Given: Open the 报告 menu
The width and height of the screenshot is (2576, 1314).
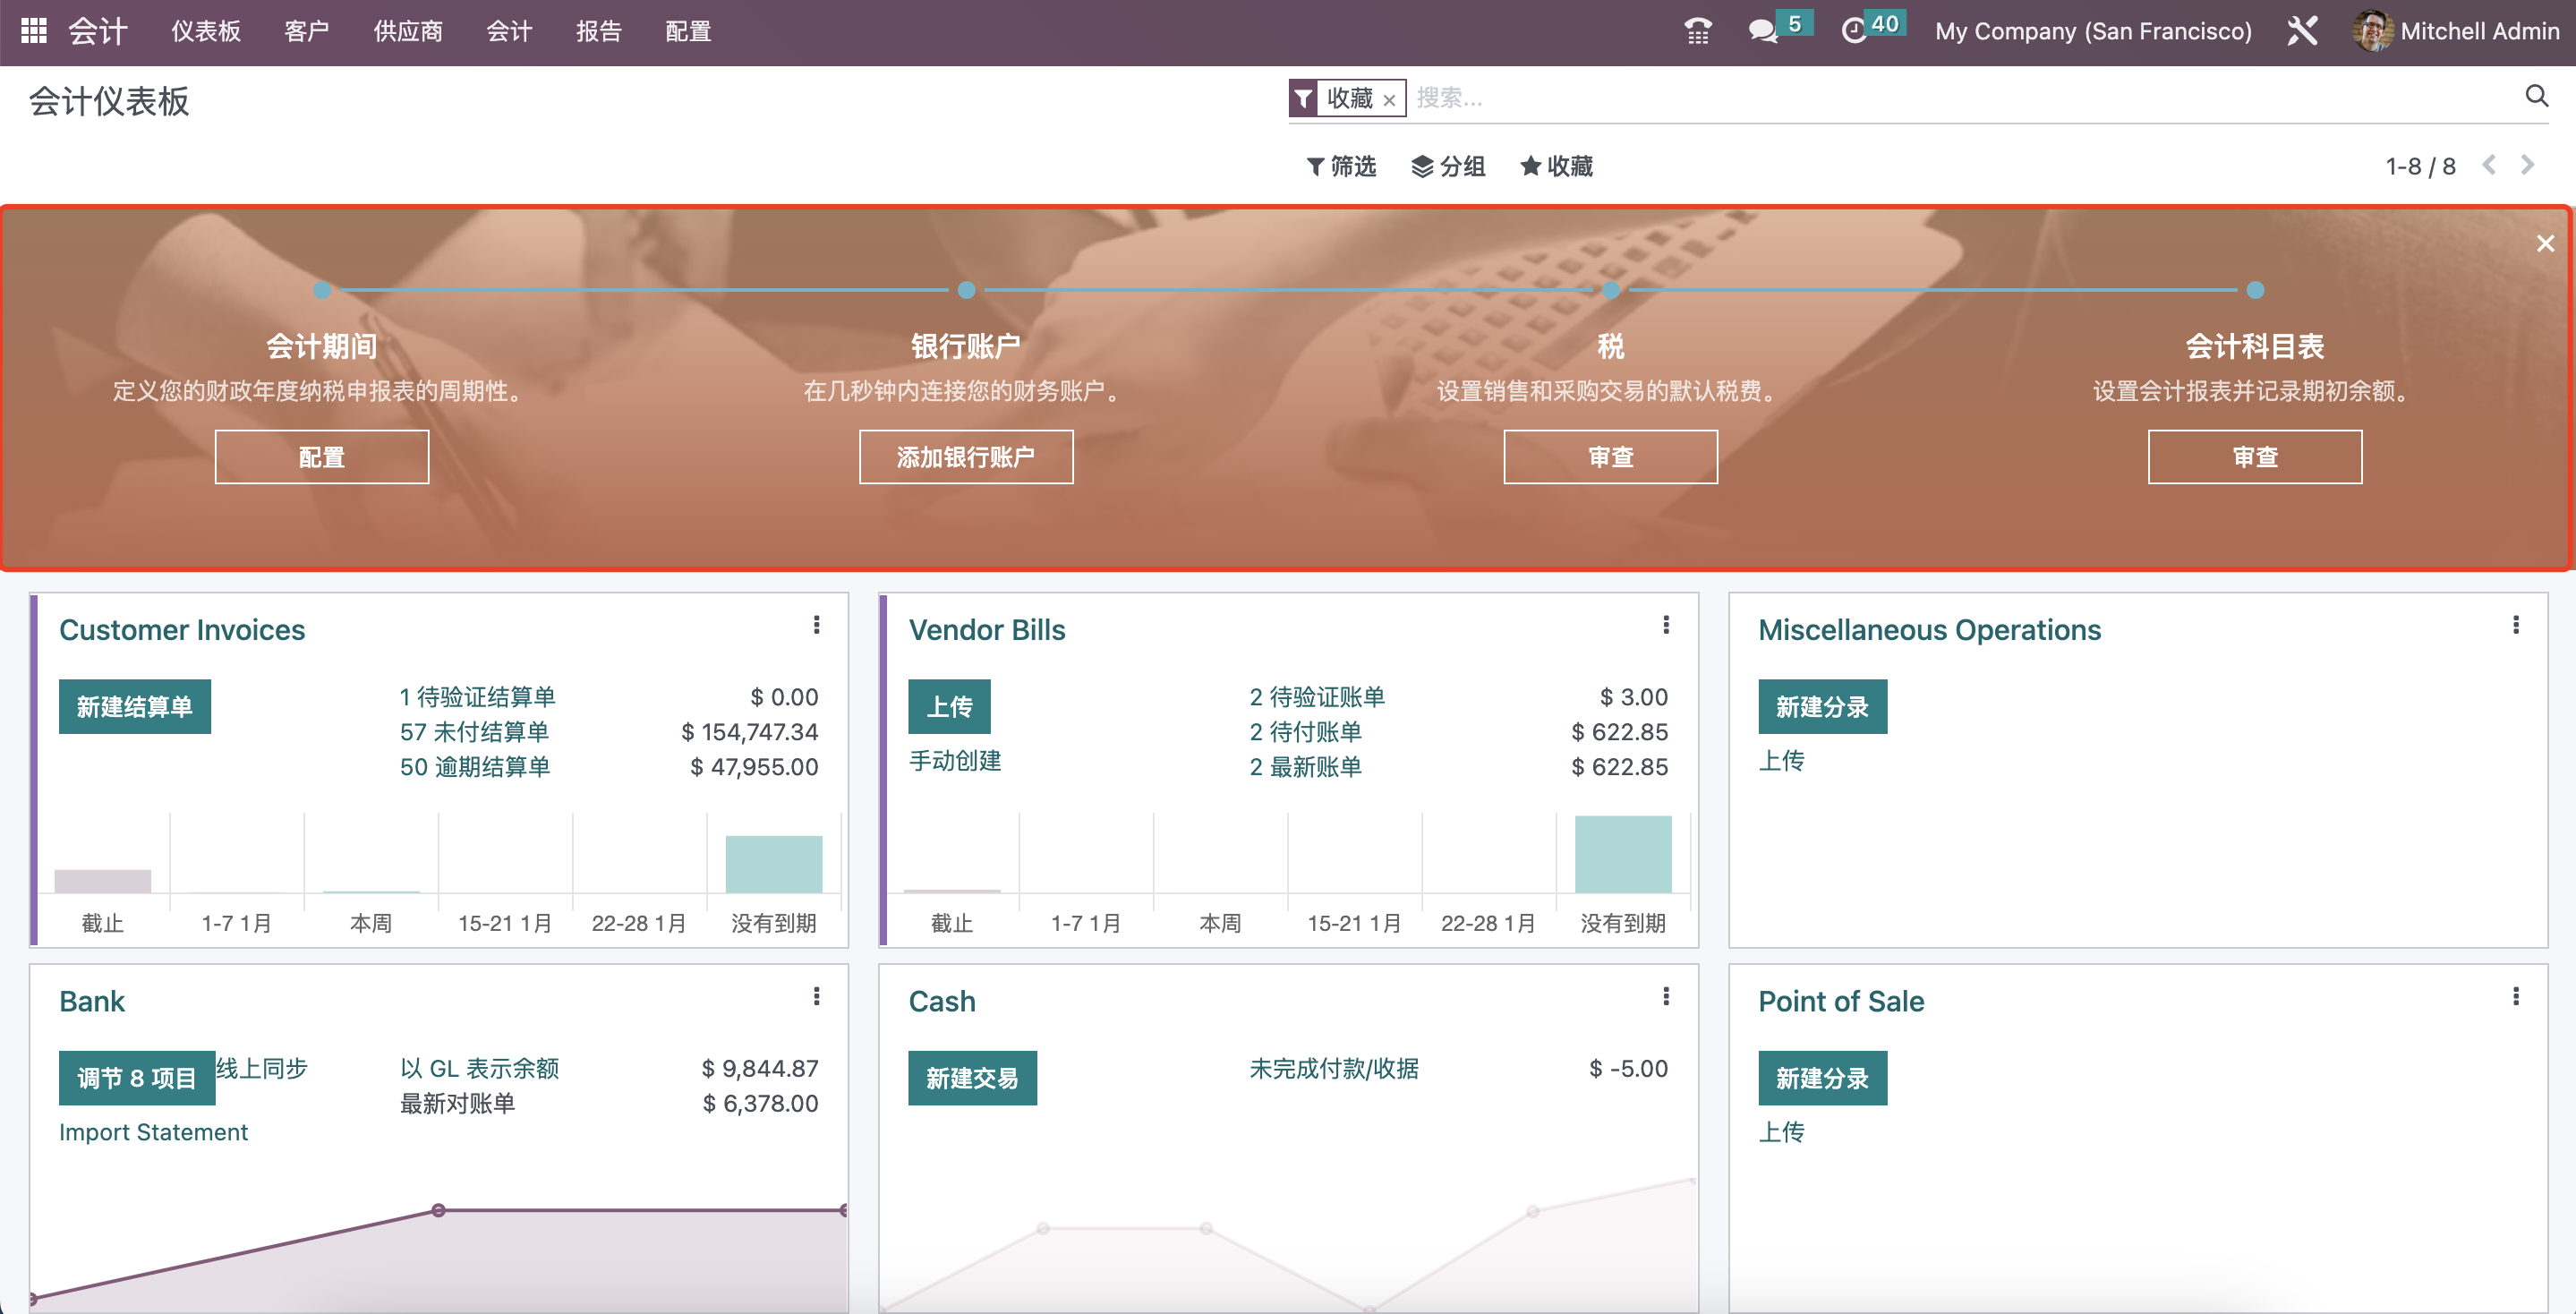Looking at the screenshot, I should pos(599,31).
